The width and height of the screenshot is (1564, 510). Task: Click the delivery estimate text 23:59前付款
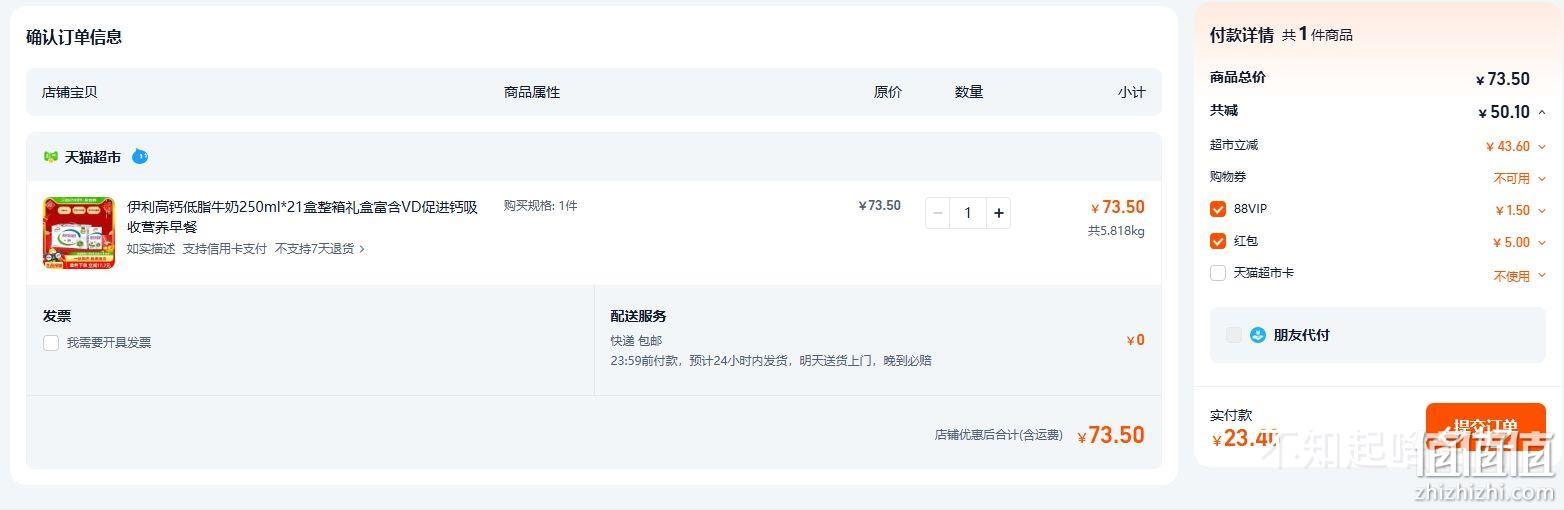click(771, 361)
